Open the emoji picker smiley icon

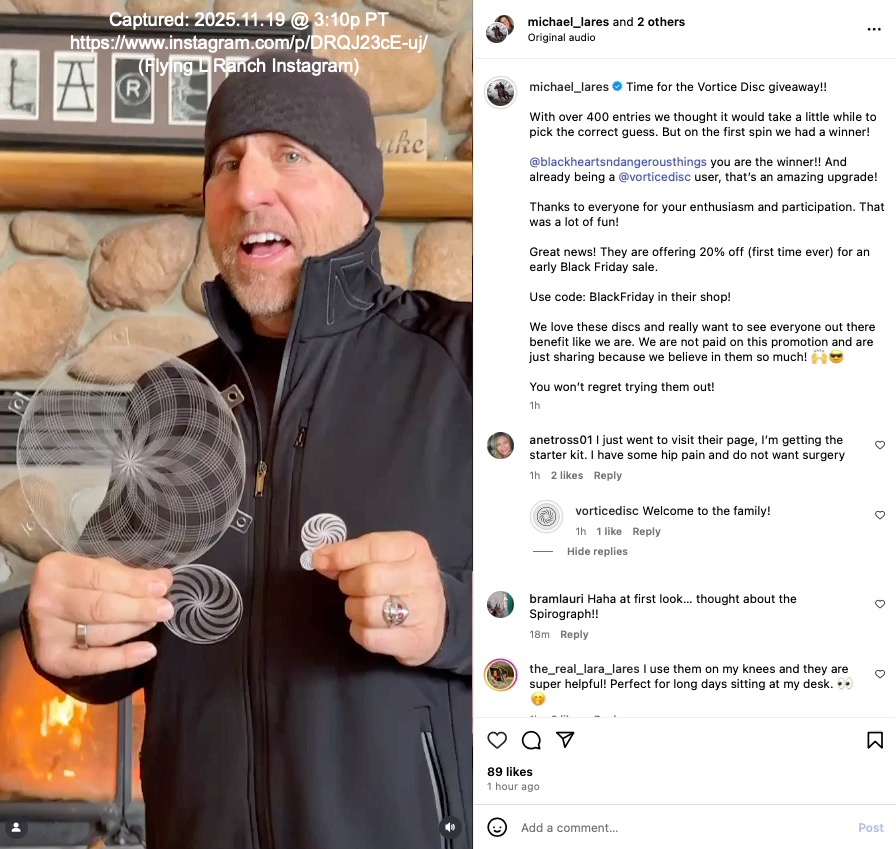pyautogui.click(x=497, y=827)
